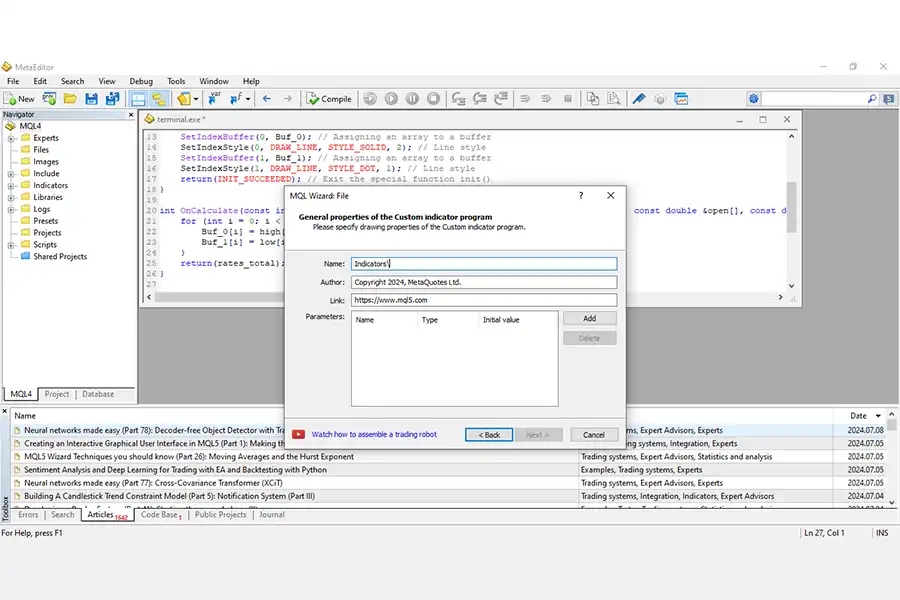Open the File menu
The width and height of the screenshot is (900, 600).
coord(13,82)
